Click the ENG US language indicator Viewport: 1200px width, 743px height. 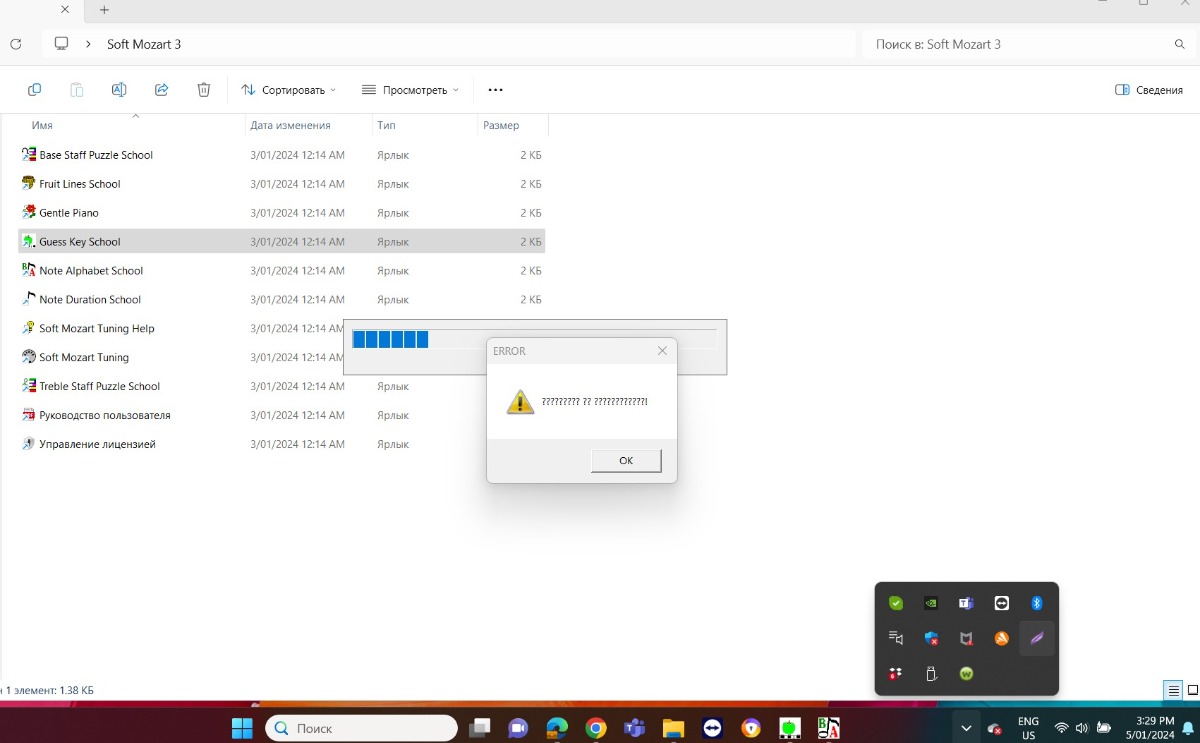(1028, 728)
